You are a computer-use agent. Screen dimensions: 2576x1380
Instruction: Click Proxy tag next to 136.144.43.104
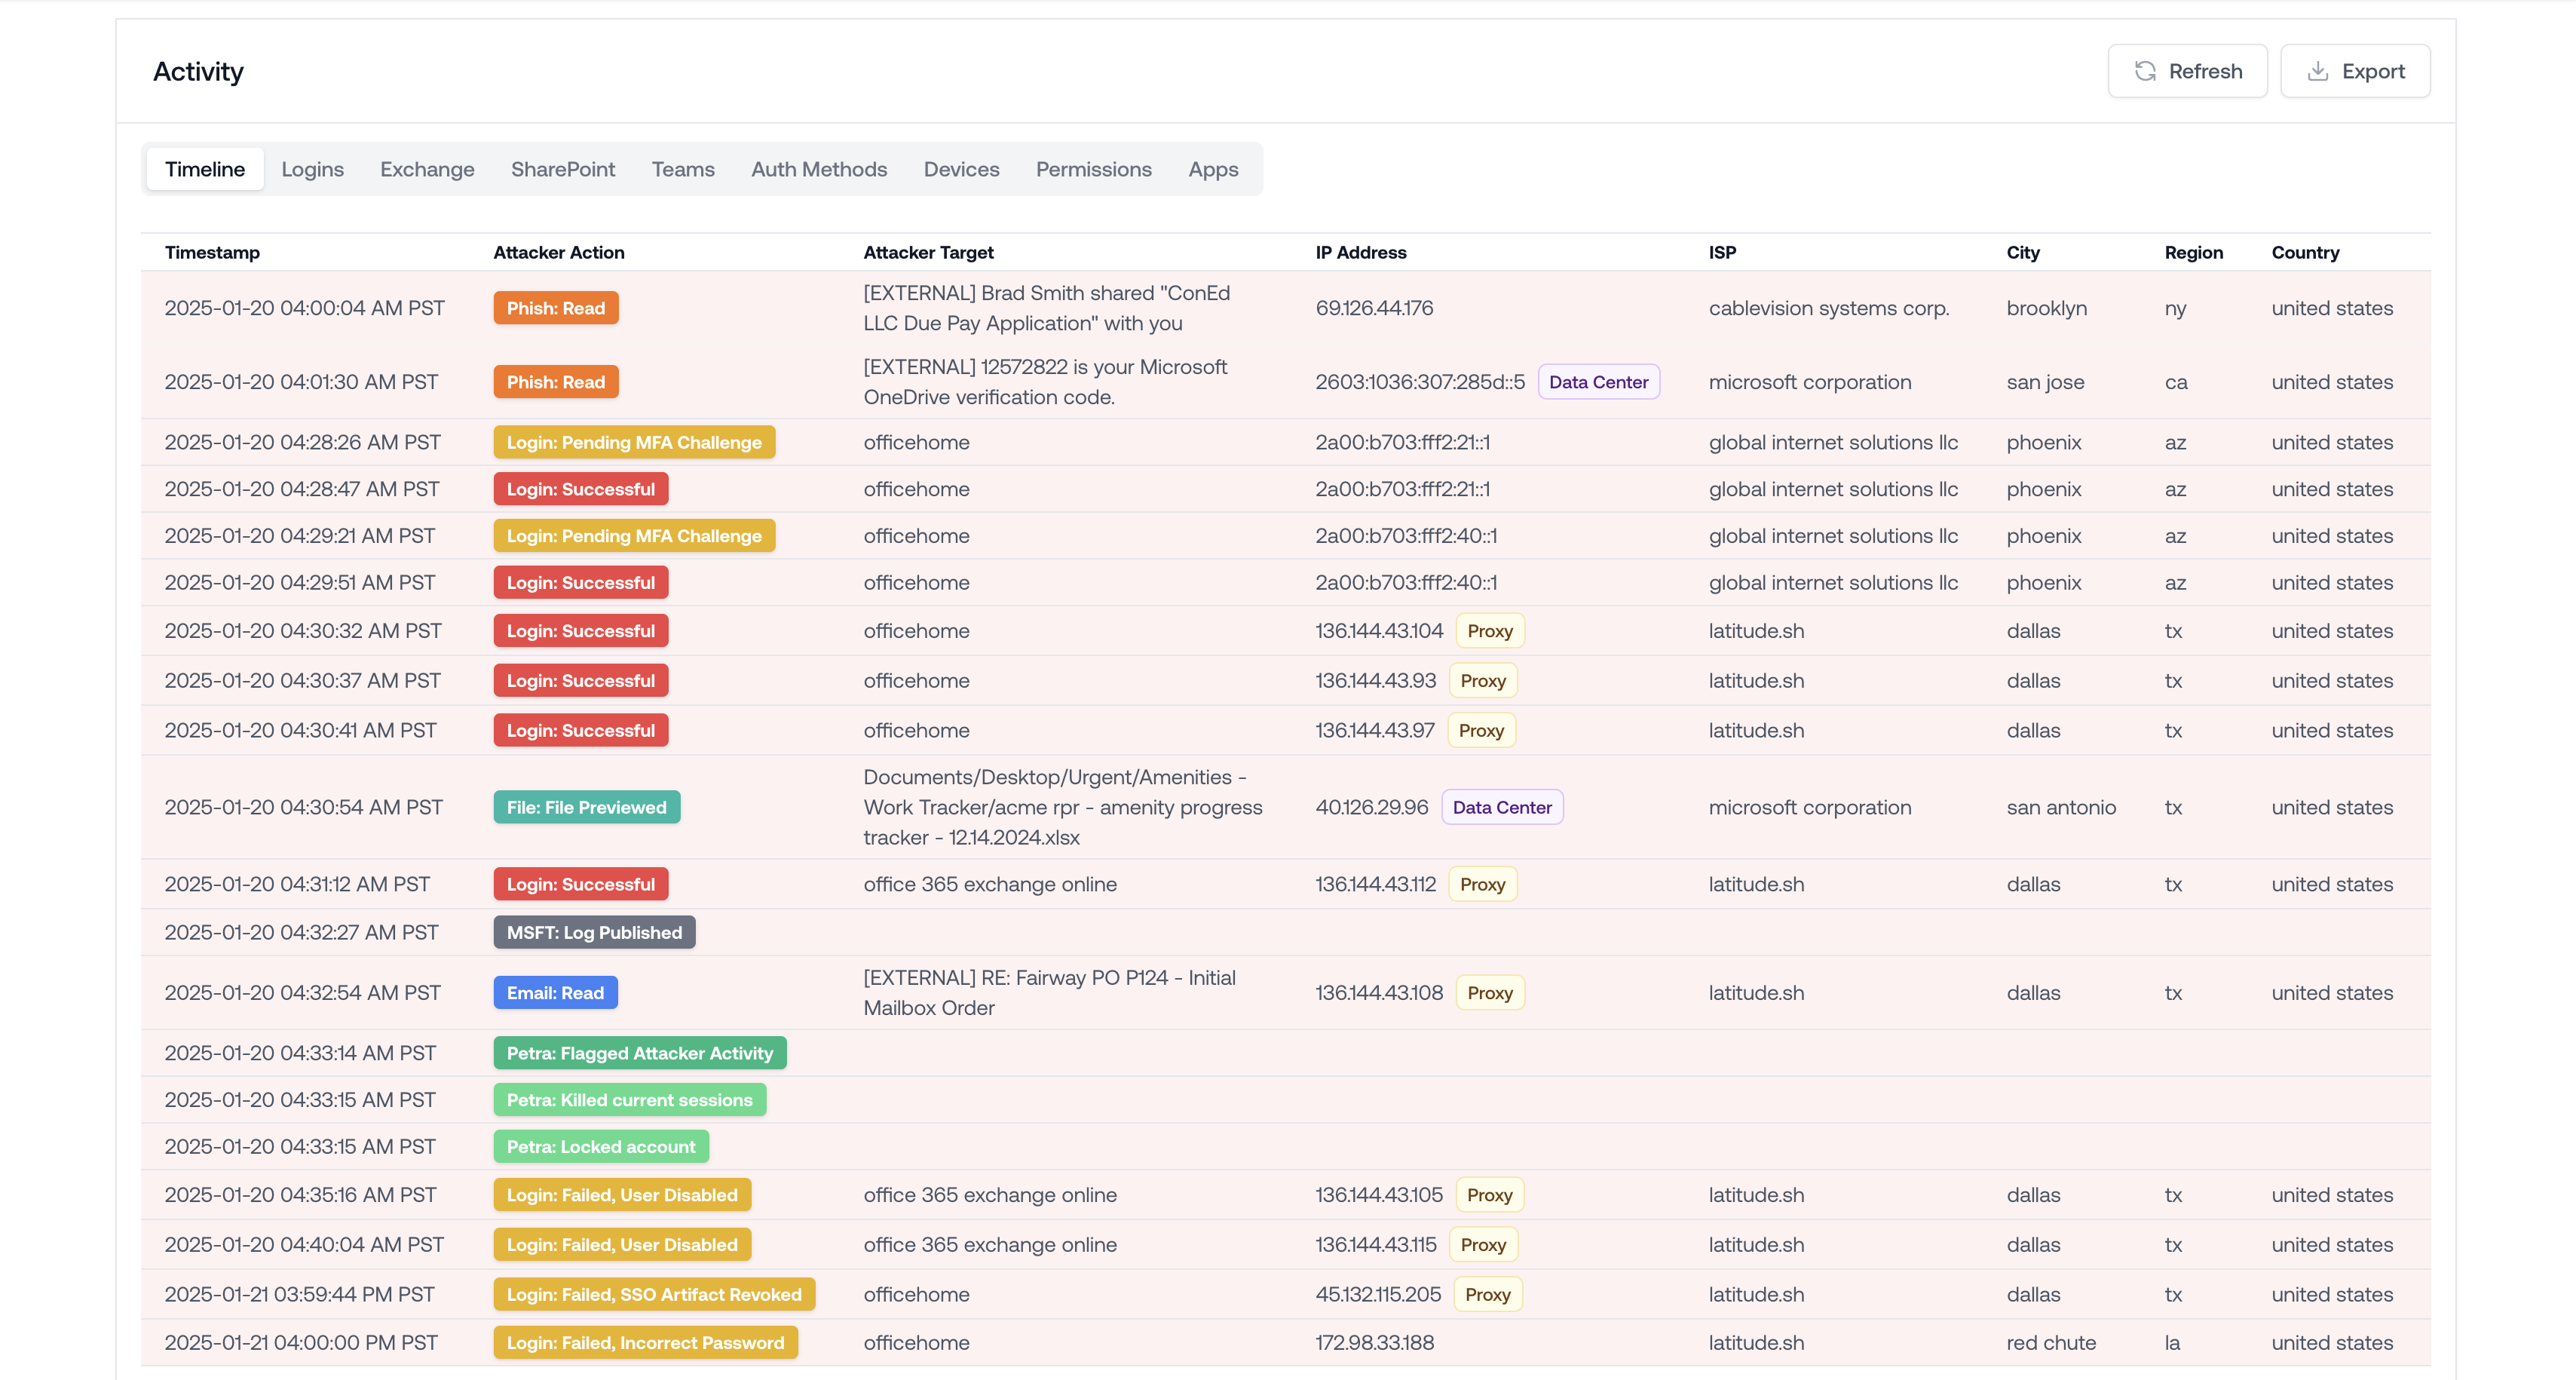(x=1489, y=631)
